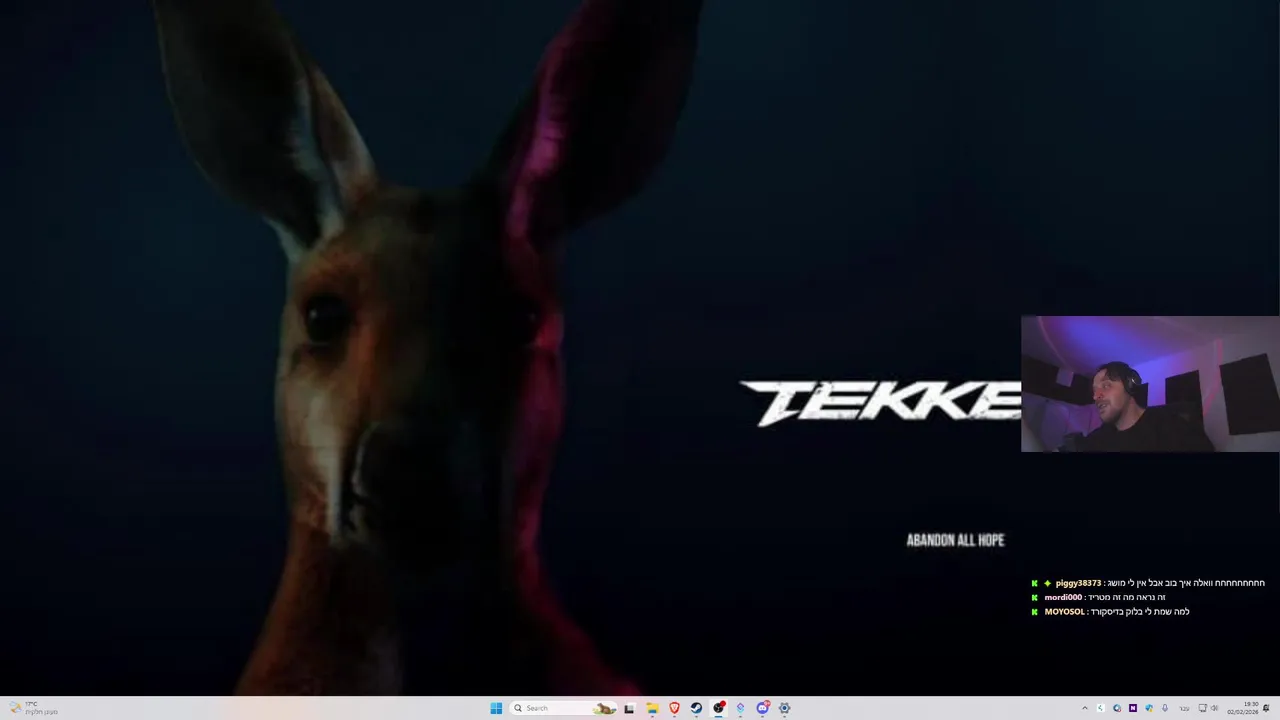Open the purple N tray icon

point(1133,708)
